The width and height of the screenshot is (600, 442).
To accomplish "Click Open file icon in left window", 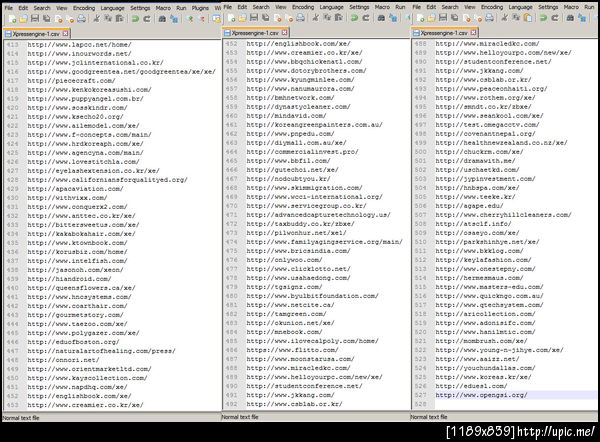I will (x=23, y=18).
